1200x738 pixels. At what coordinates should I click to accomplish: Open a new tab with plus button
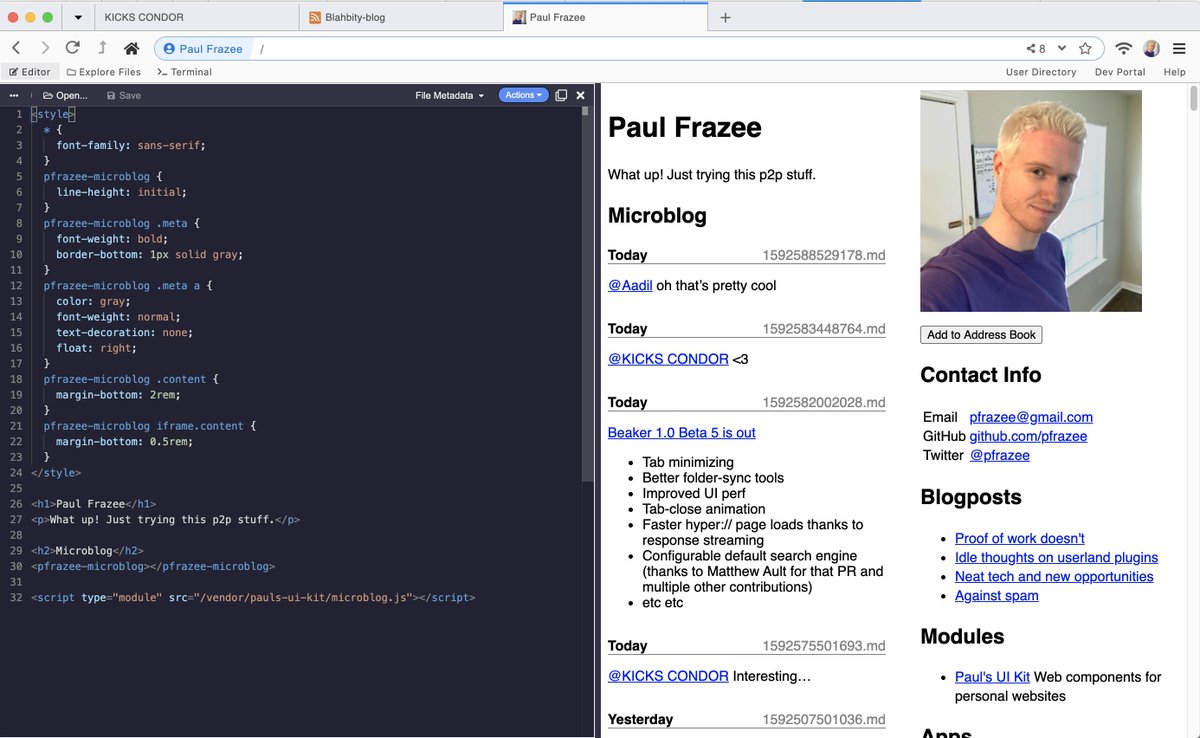click(x=726, y=17)
